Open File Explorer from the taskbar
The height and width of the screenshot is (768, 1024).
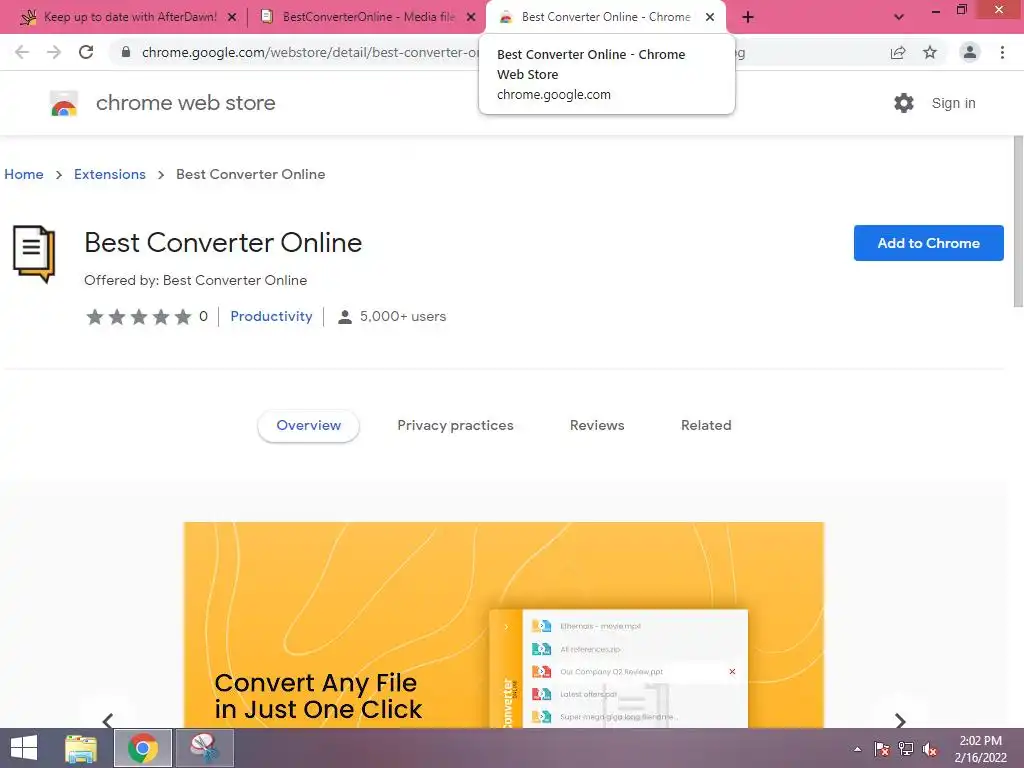point(81,748)
